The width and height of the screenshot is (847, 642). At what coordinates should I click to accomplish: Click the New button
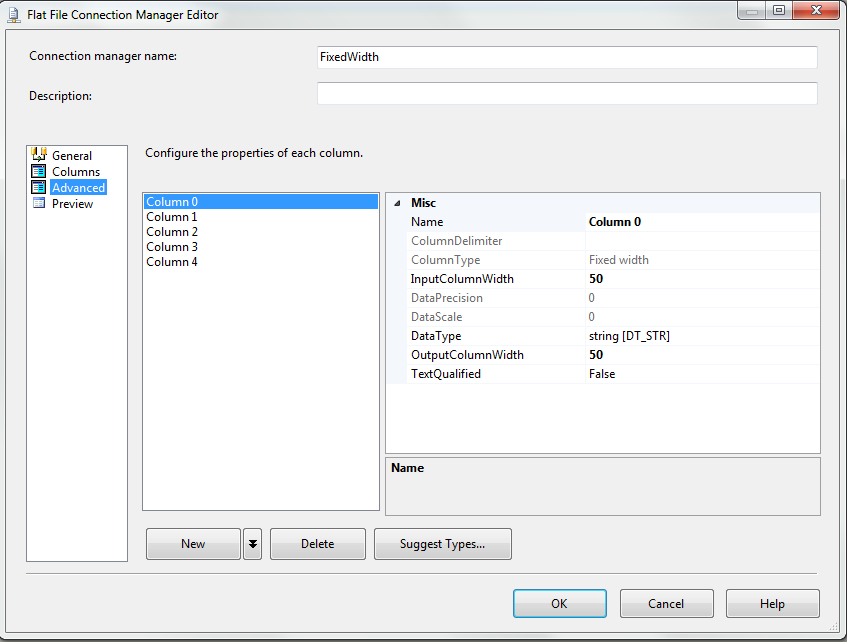(x=192, y=543)
